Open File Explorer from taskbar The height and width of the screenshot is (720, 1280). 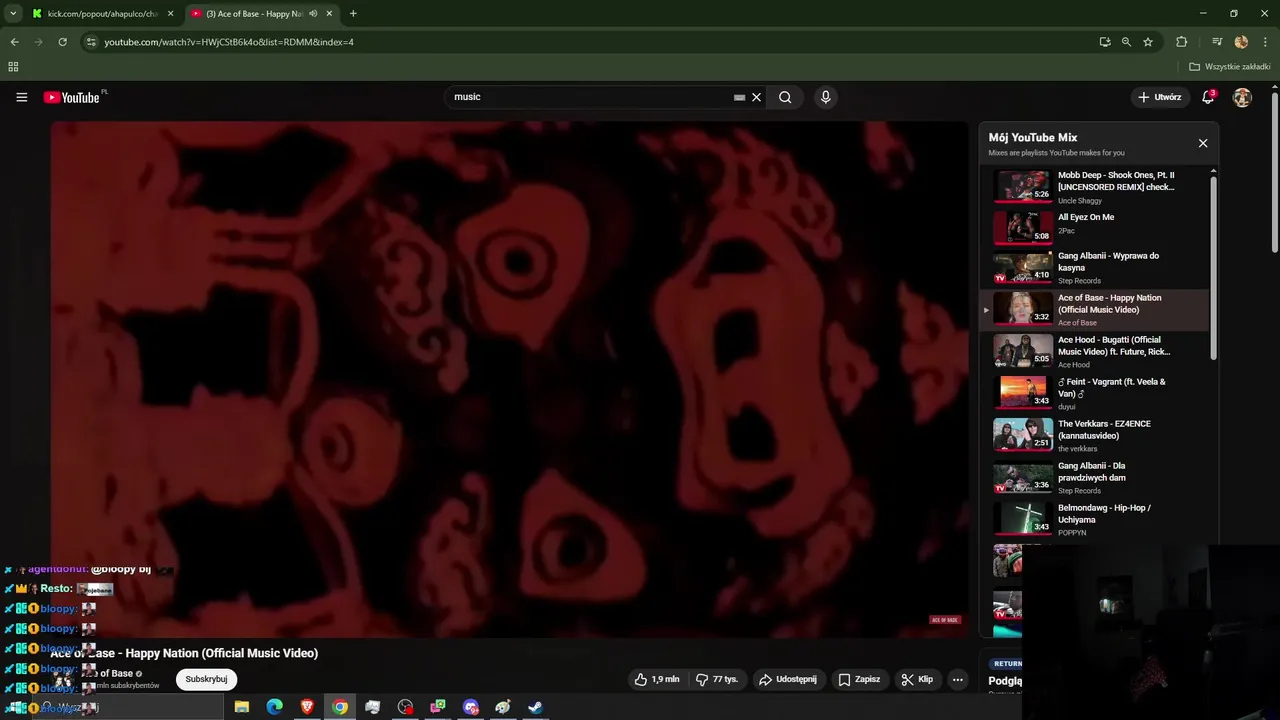pyautogui.click(x=242, y=707)
